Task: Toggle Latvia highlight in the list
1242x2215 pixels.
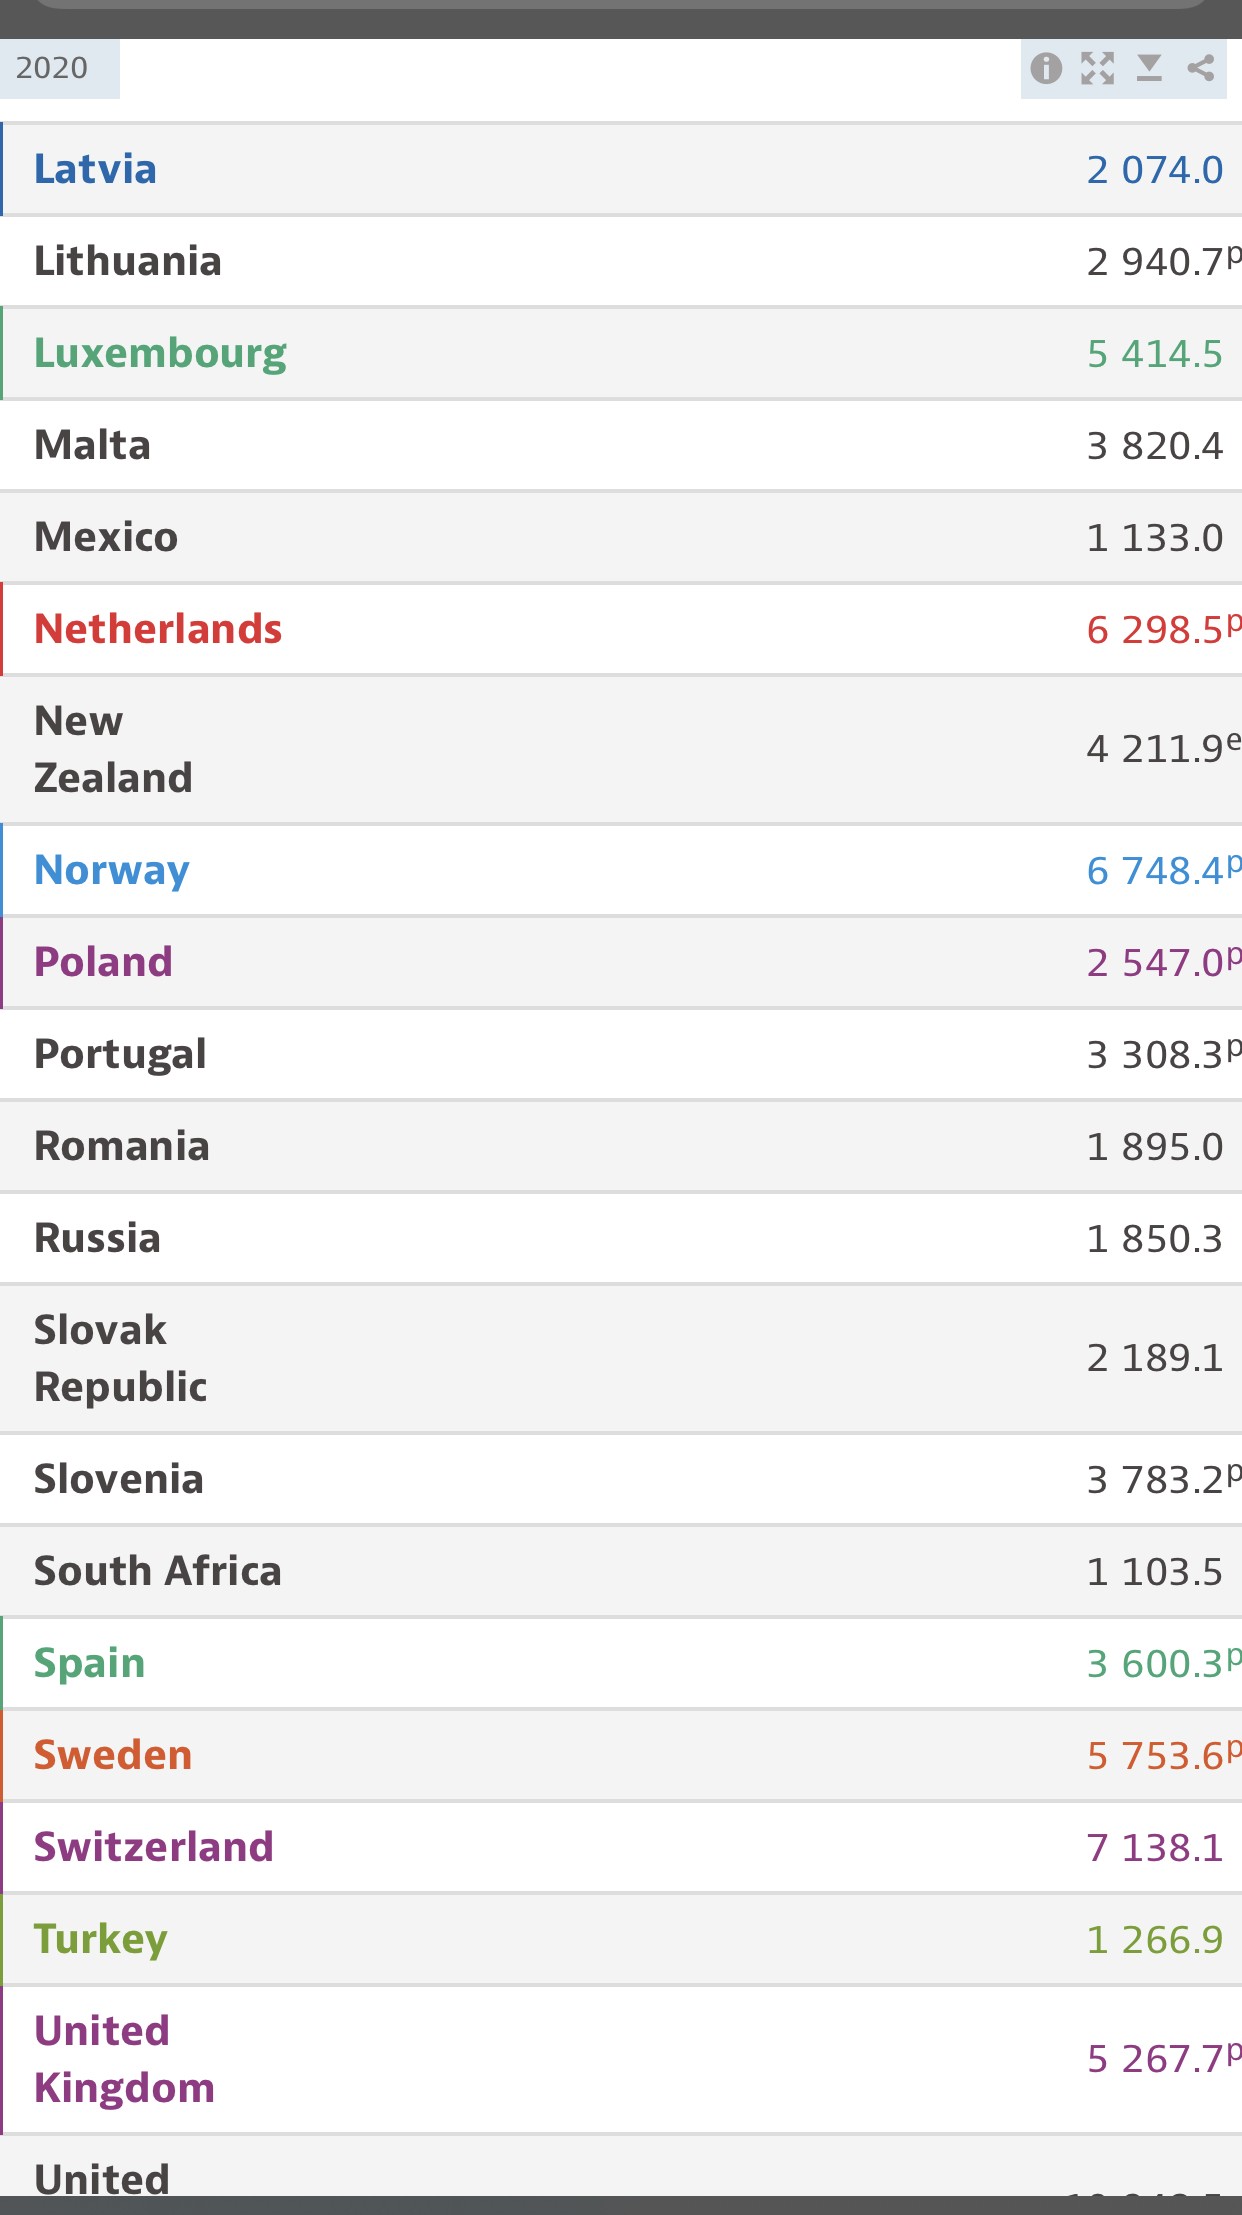Action: [x=621, y=169]
